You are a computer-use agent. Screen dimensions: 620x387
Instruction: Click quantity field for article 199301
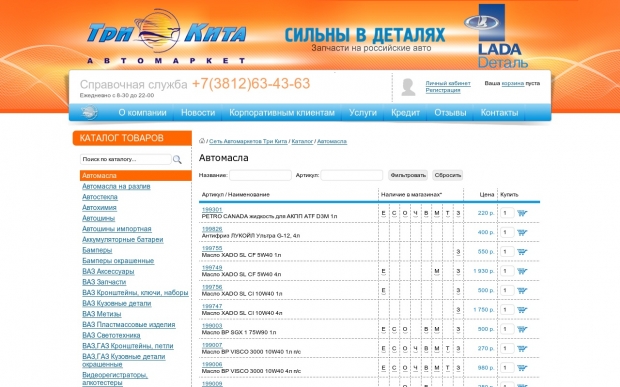point(507,213)
